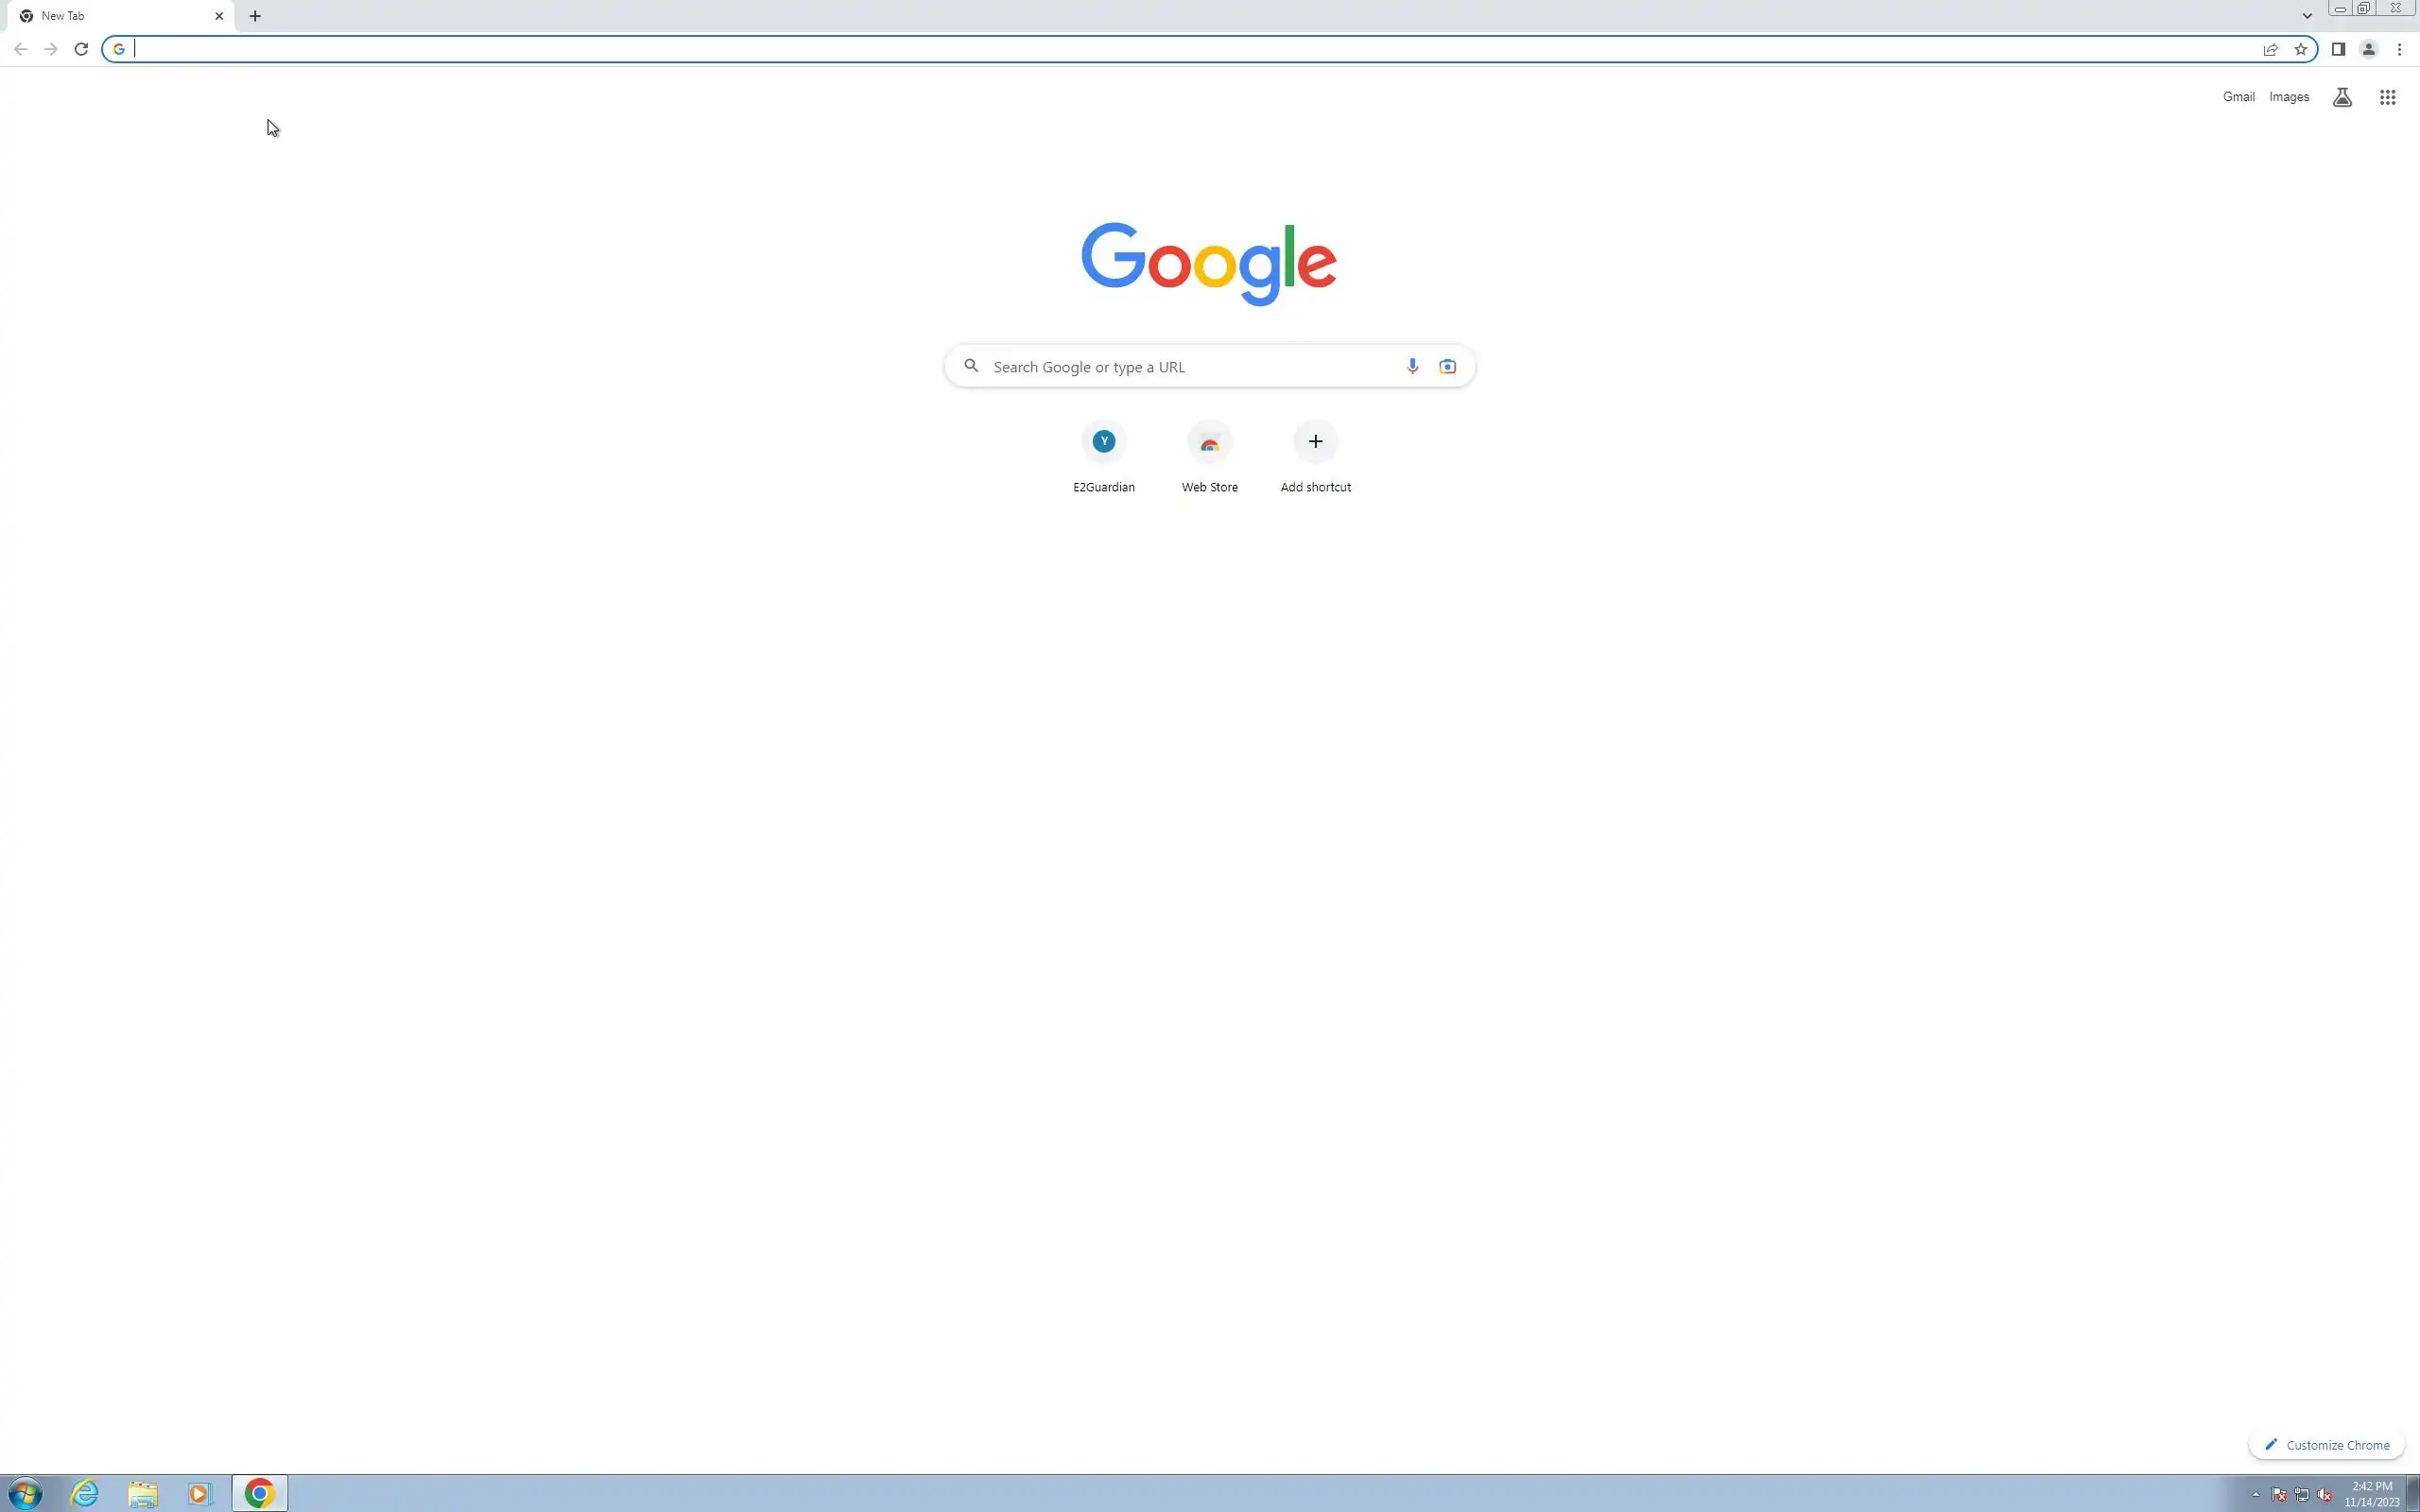
Task: Click the voice search microphone icon
Action: pos(1411,366)
